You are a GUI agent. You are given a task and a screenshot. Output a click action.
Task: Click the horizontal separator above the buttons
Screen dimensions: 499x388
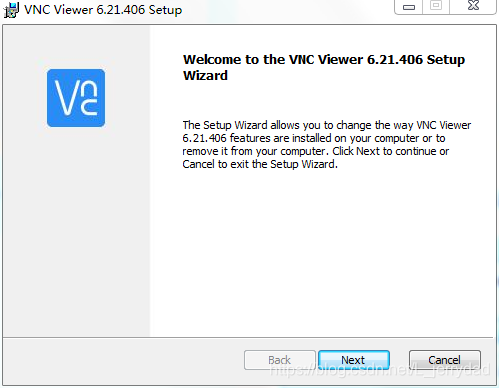(248, 338)
